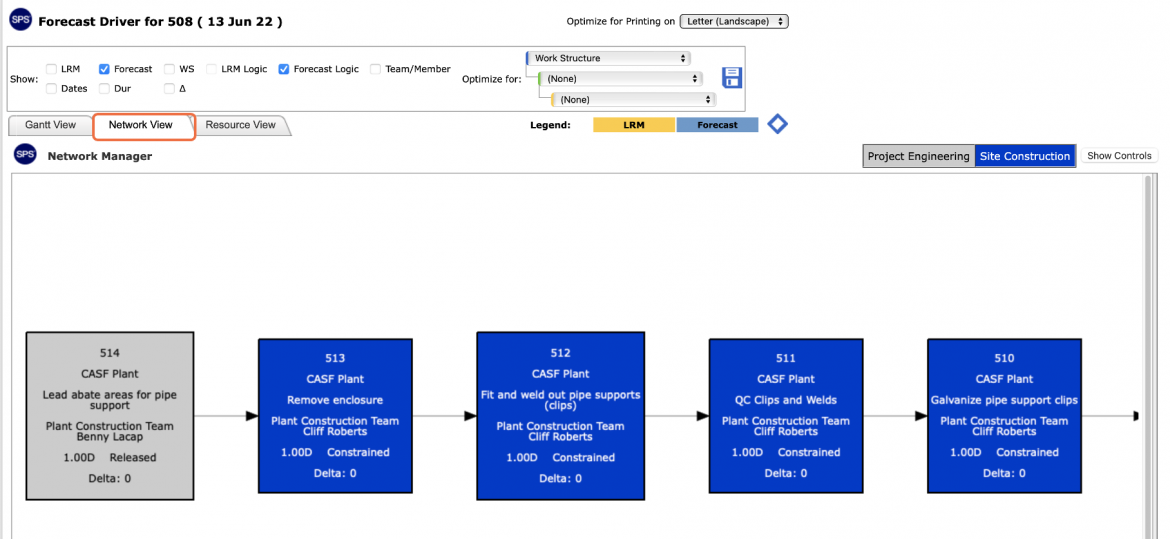Click the SPS logo beside Forecast Driver title
This screenshot has width=1170, height=539.
[x=21, y=21]
